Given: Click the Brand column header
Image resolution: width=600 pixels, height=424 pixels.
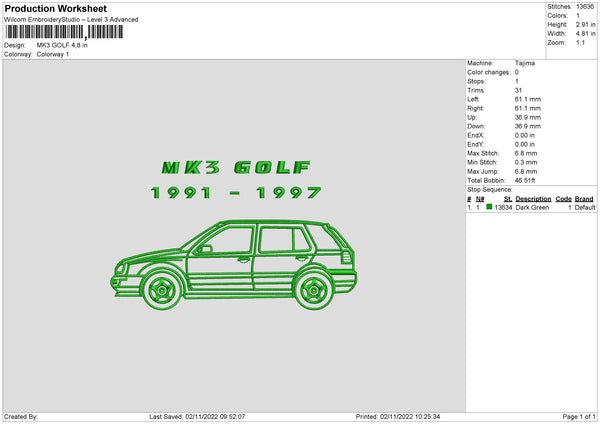Looking at the screenshot, I should (x=584, y=199).
